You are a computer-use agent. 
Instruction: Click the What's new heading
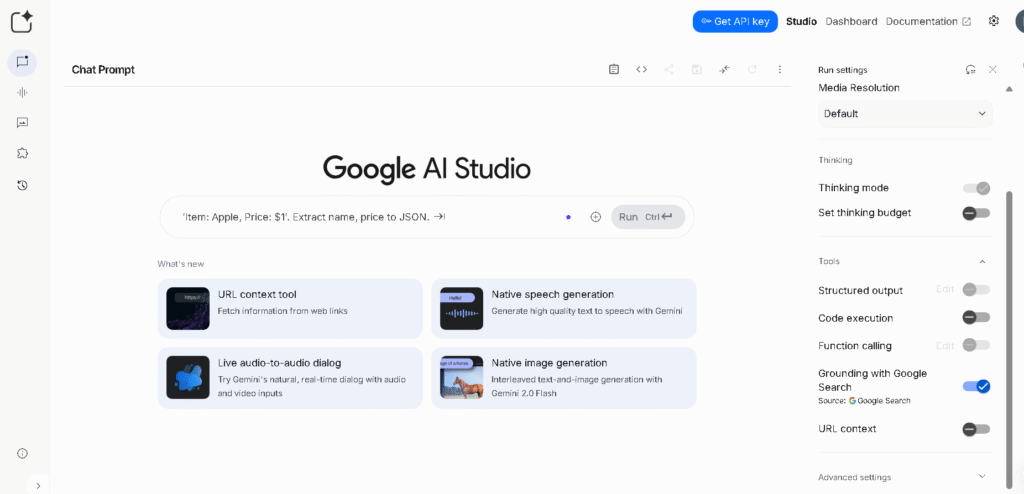181,264
